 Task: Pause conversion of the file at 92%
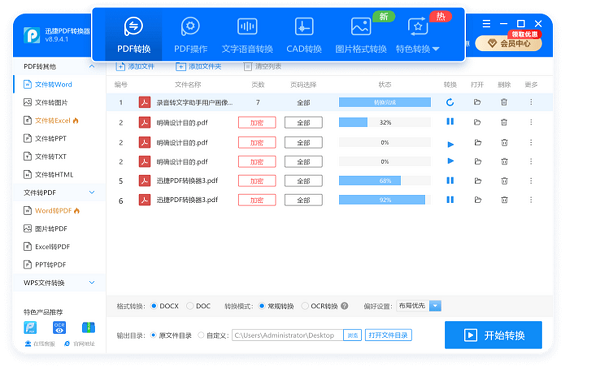[450, 199]
